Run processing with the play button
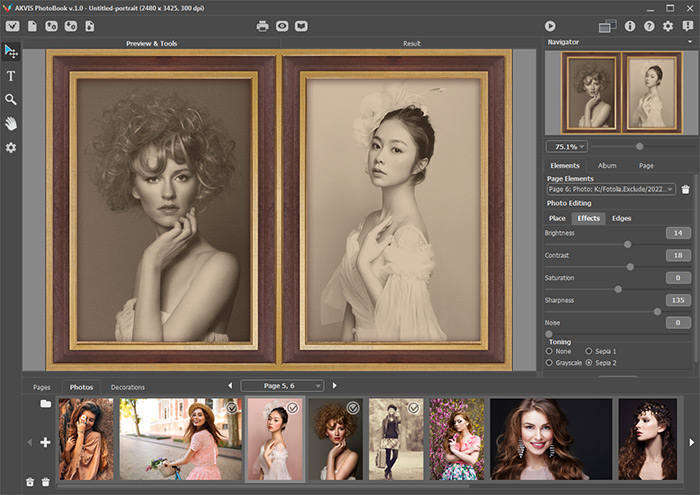Screen dimensions: 700x495 coord(550,26)
